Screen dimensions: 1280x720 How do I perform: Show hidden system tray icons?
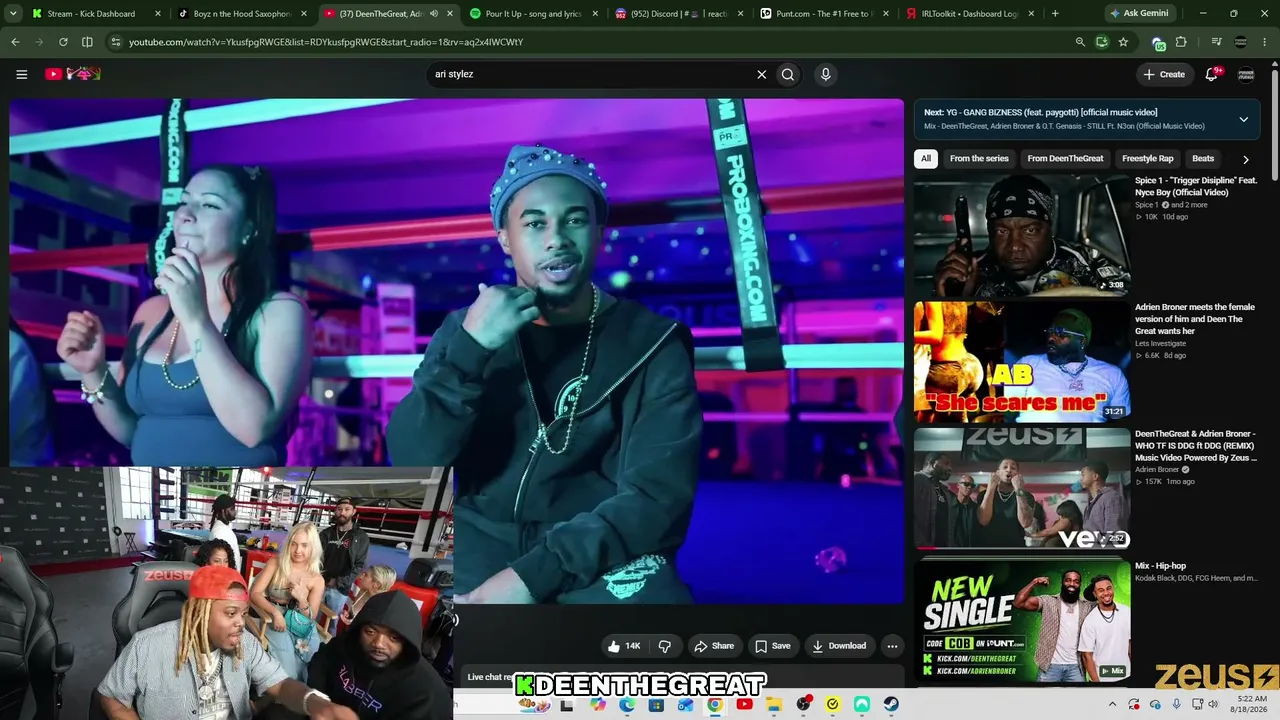click(1112, 705)
